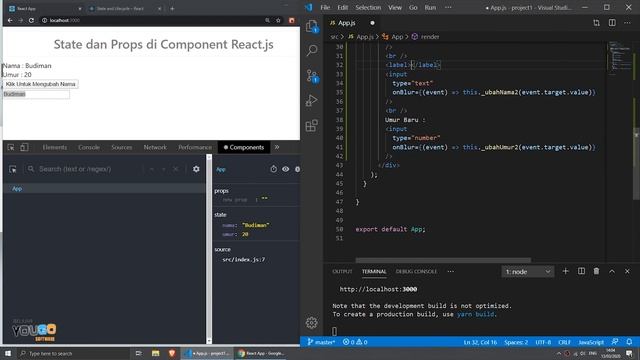This screenshot has width=640, height=360.
Task: Show more DevTools tabs chevron
Action: click(x=277, y=147)
